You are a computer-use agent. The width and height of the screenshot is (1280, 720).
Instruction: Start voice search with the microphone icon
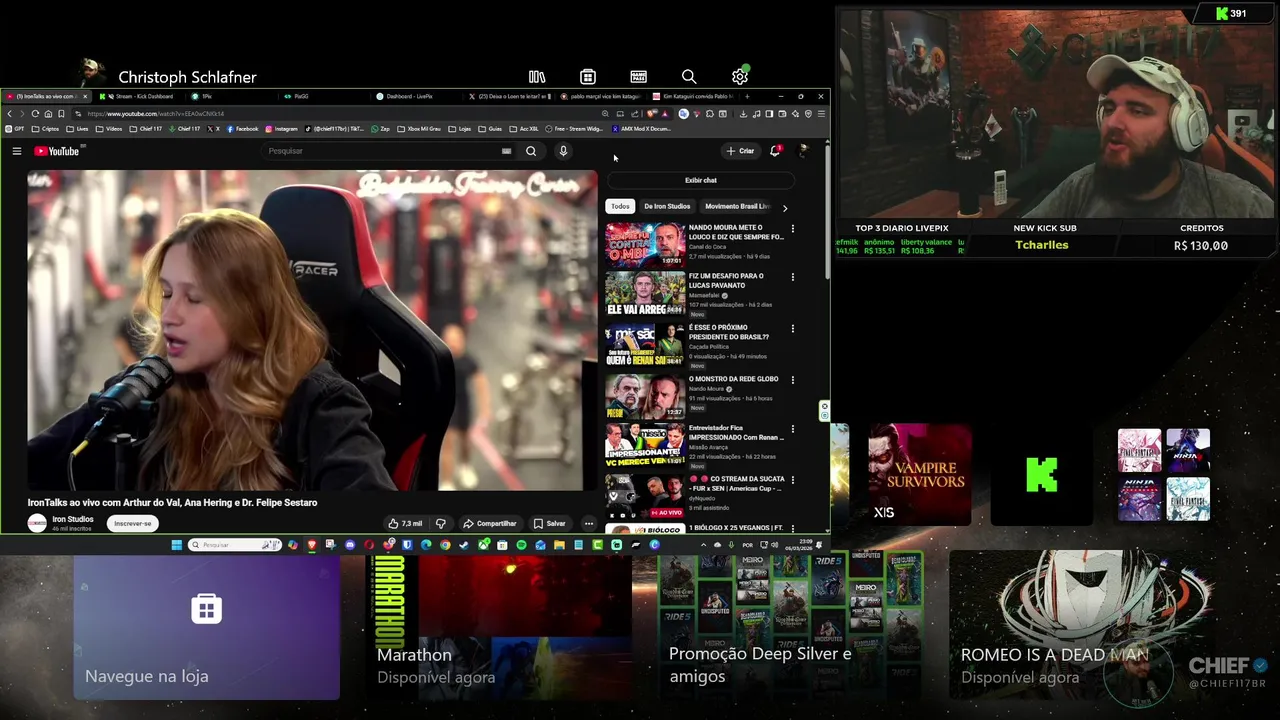563,151
